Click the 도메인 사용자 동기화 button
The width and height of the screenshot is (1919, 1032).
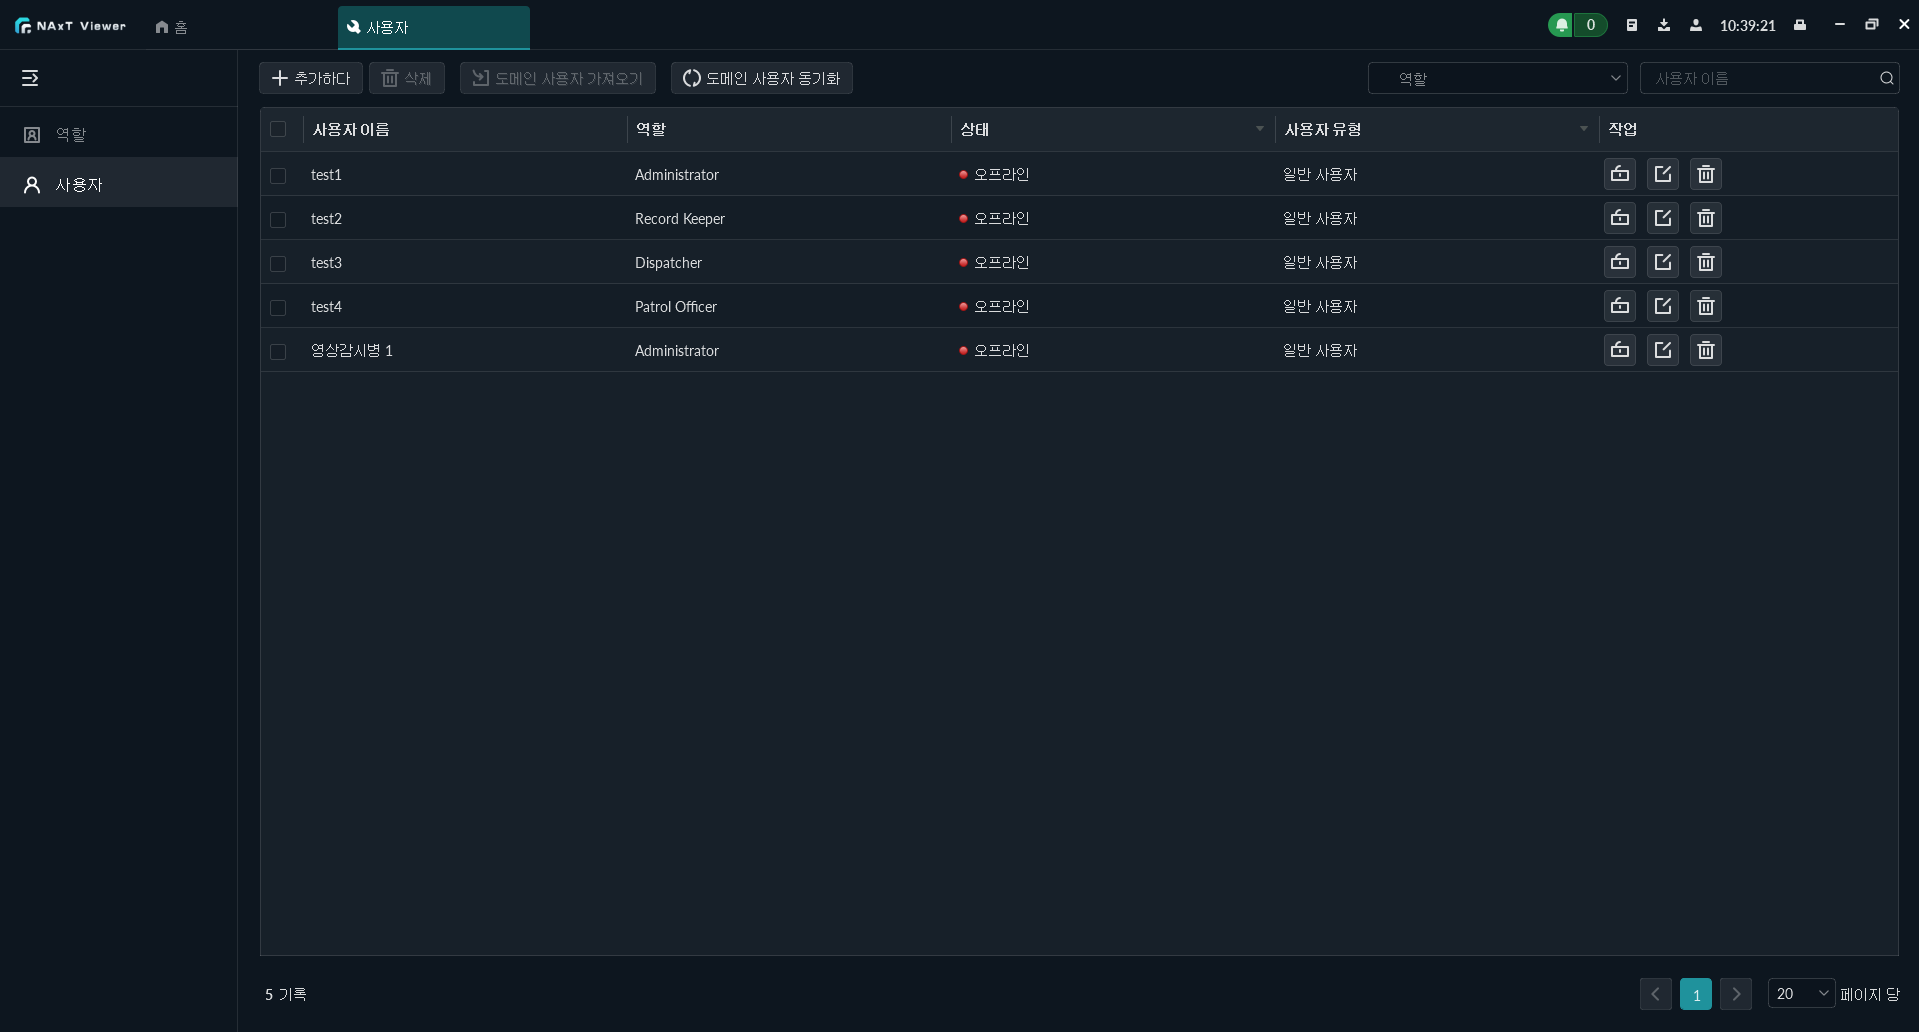click(761, 78)
